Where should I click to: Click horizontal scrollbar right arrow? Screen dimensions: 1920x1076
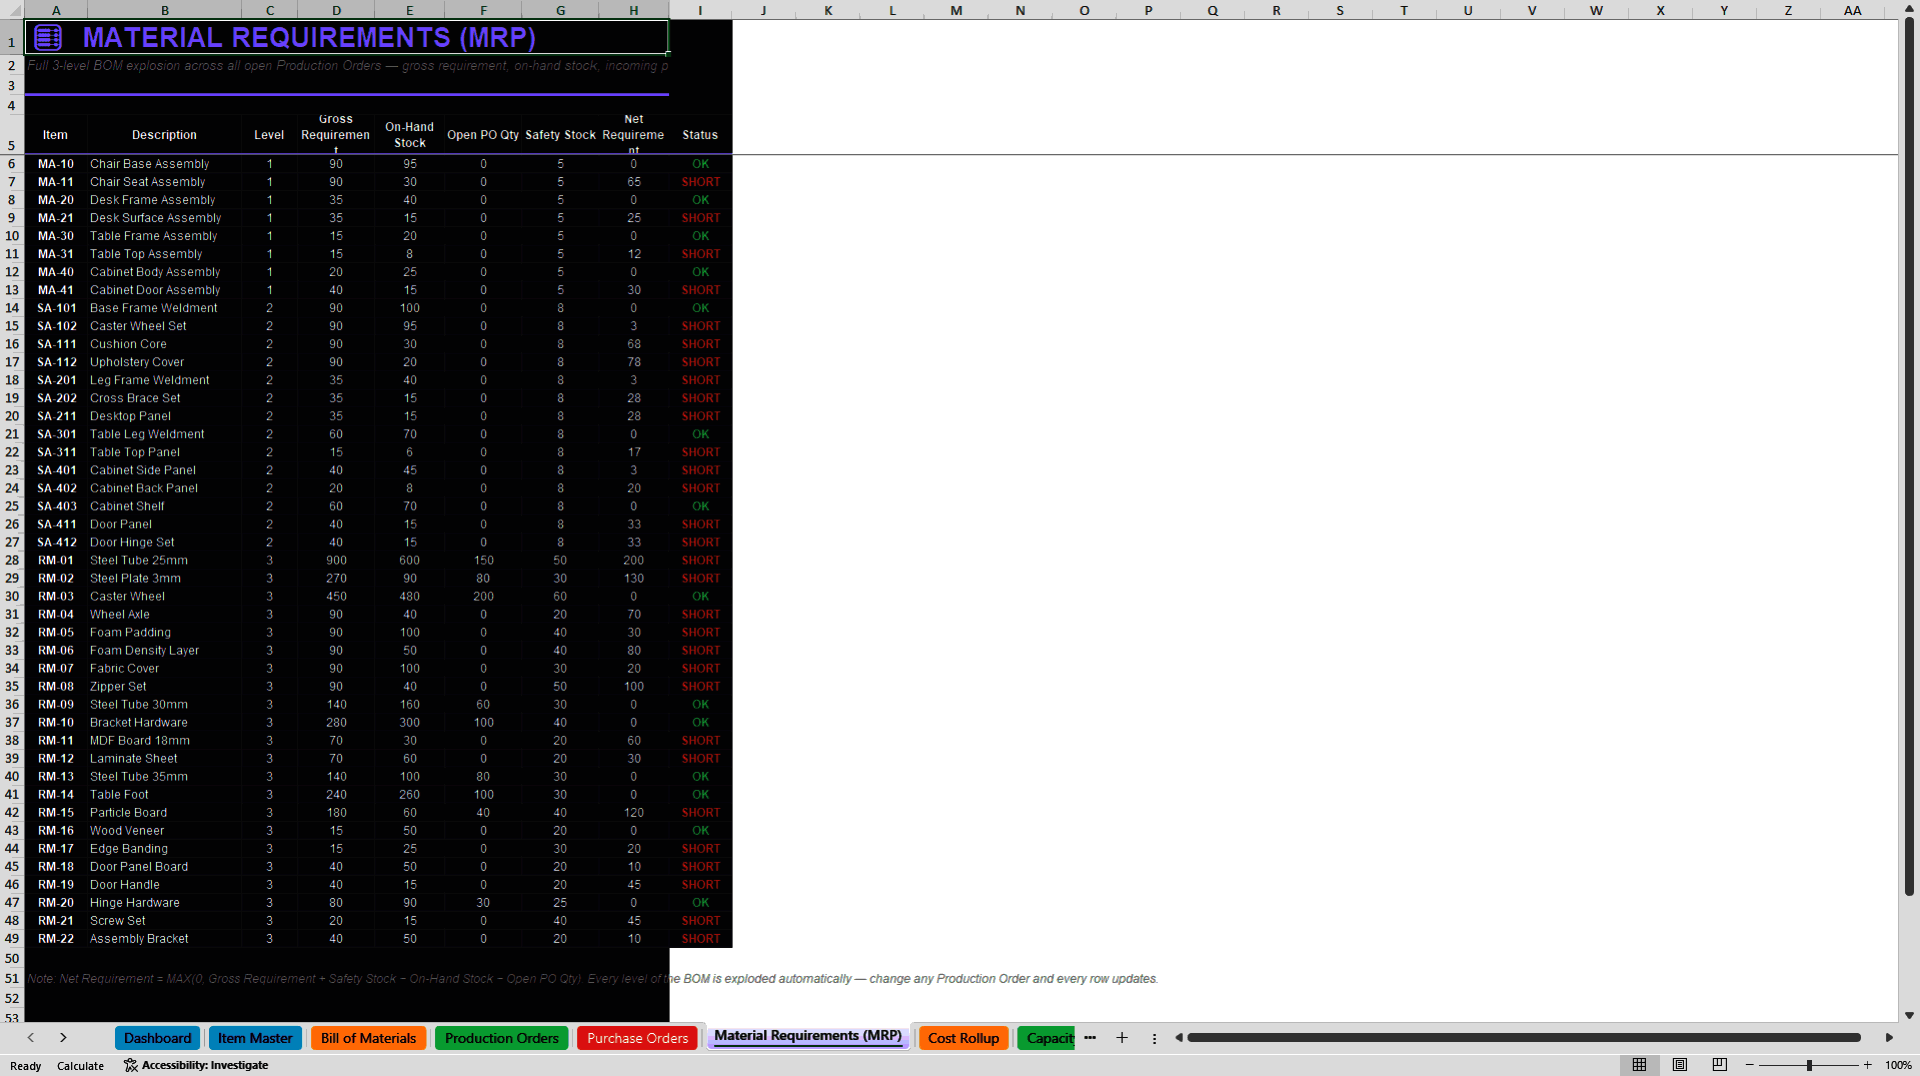coord(1889,1038)
